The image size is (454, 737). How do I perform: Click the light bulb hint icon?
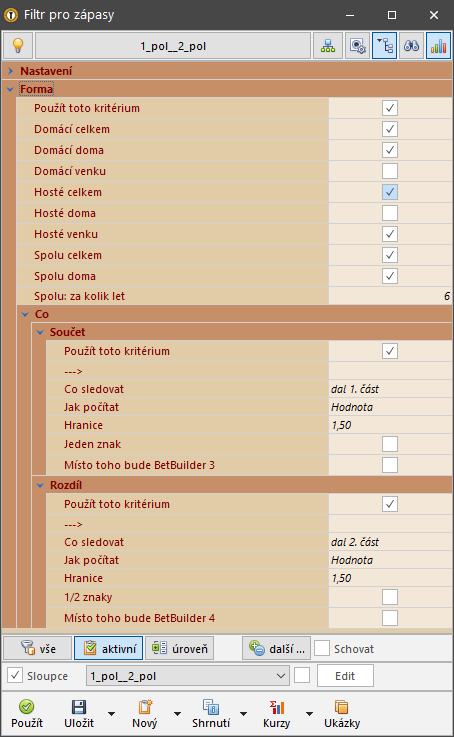click(x=18, y=46)
